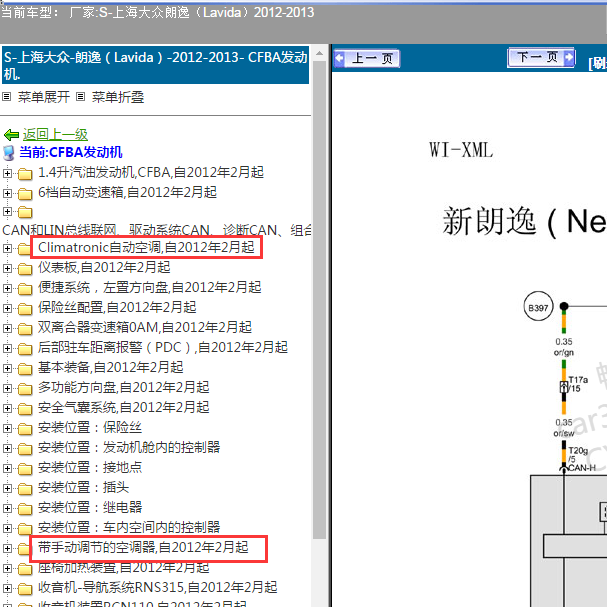Open 安装位置:插头 entry
The width and height of the screenshot is (607, 607).
83,487
